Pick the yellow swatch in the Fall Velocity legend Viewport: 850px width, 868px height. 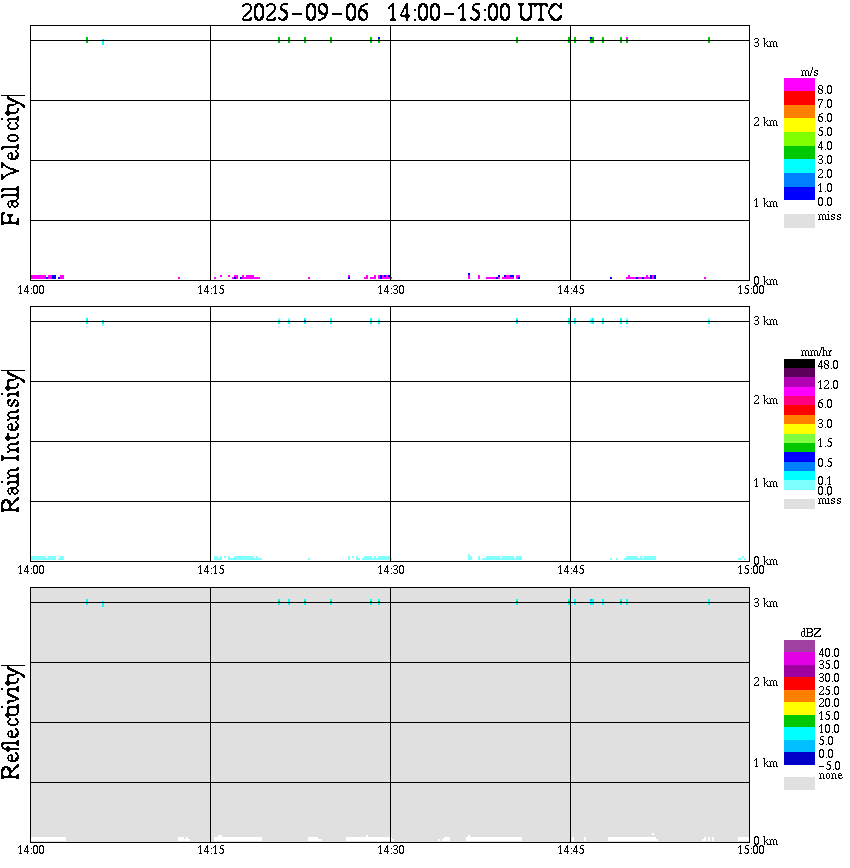coord(799,125)
